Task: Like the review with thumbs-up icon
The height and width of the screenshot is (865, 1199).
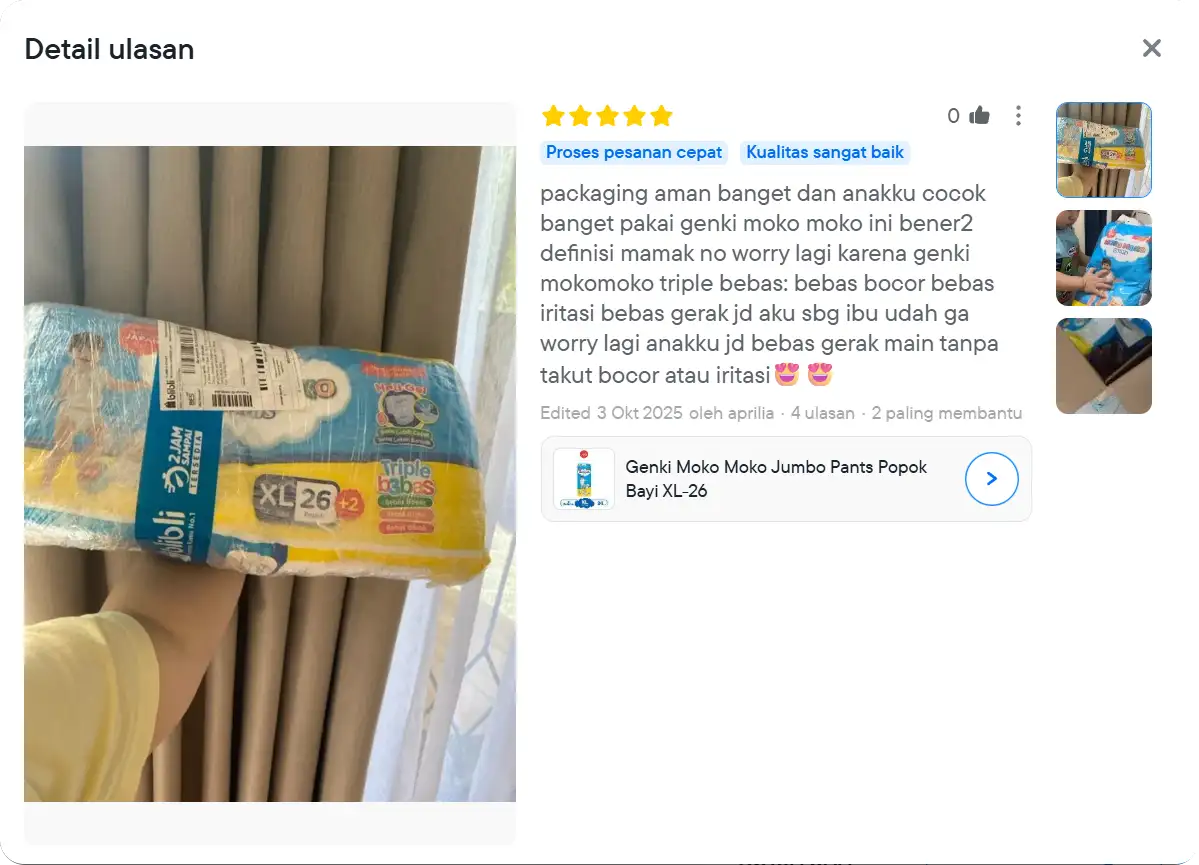Action: (980, 115)
